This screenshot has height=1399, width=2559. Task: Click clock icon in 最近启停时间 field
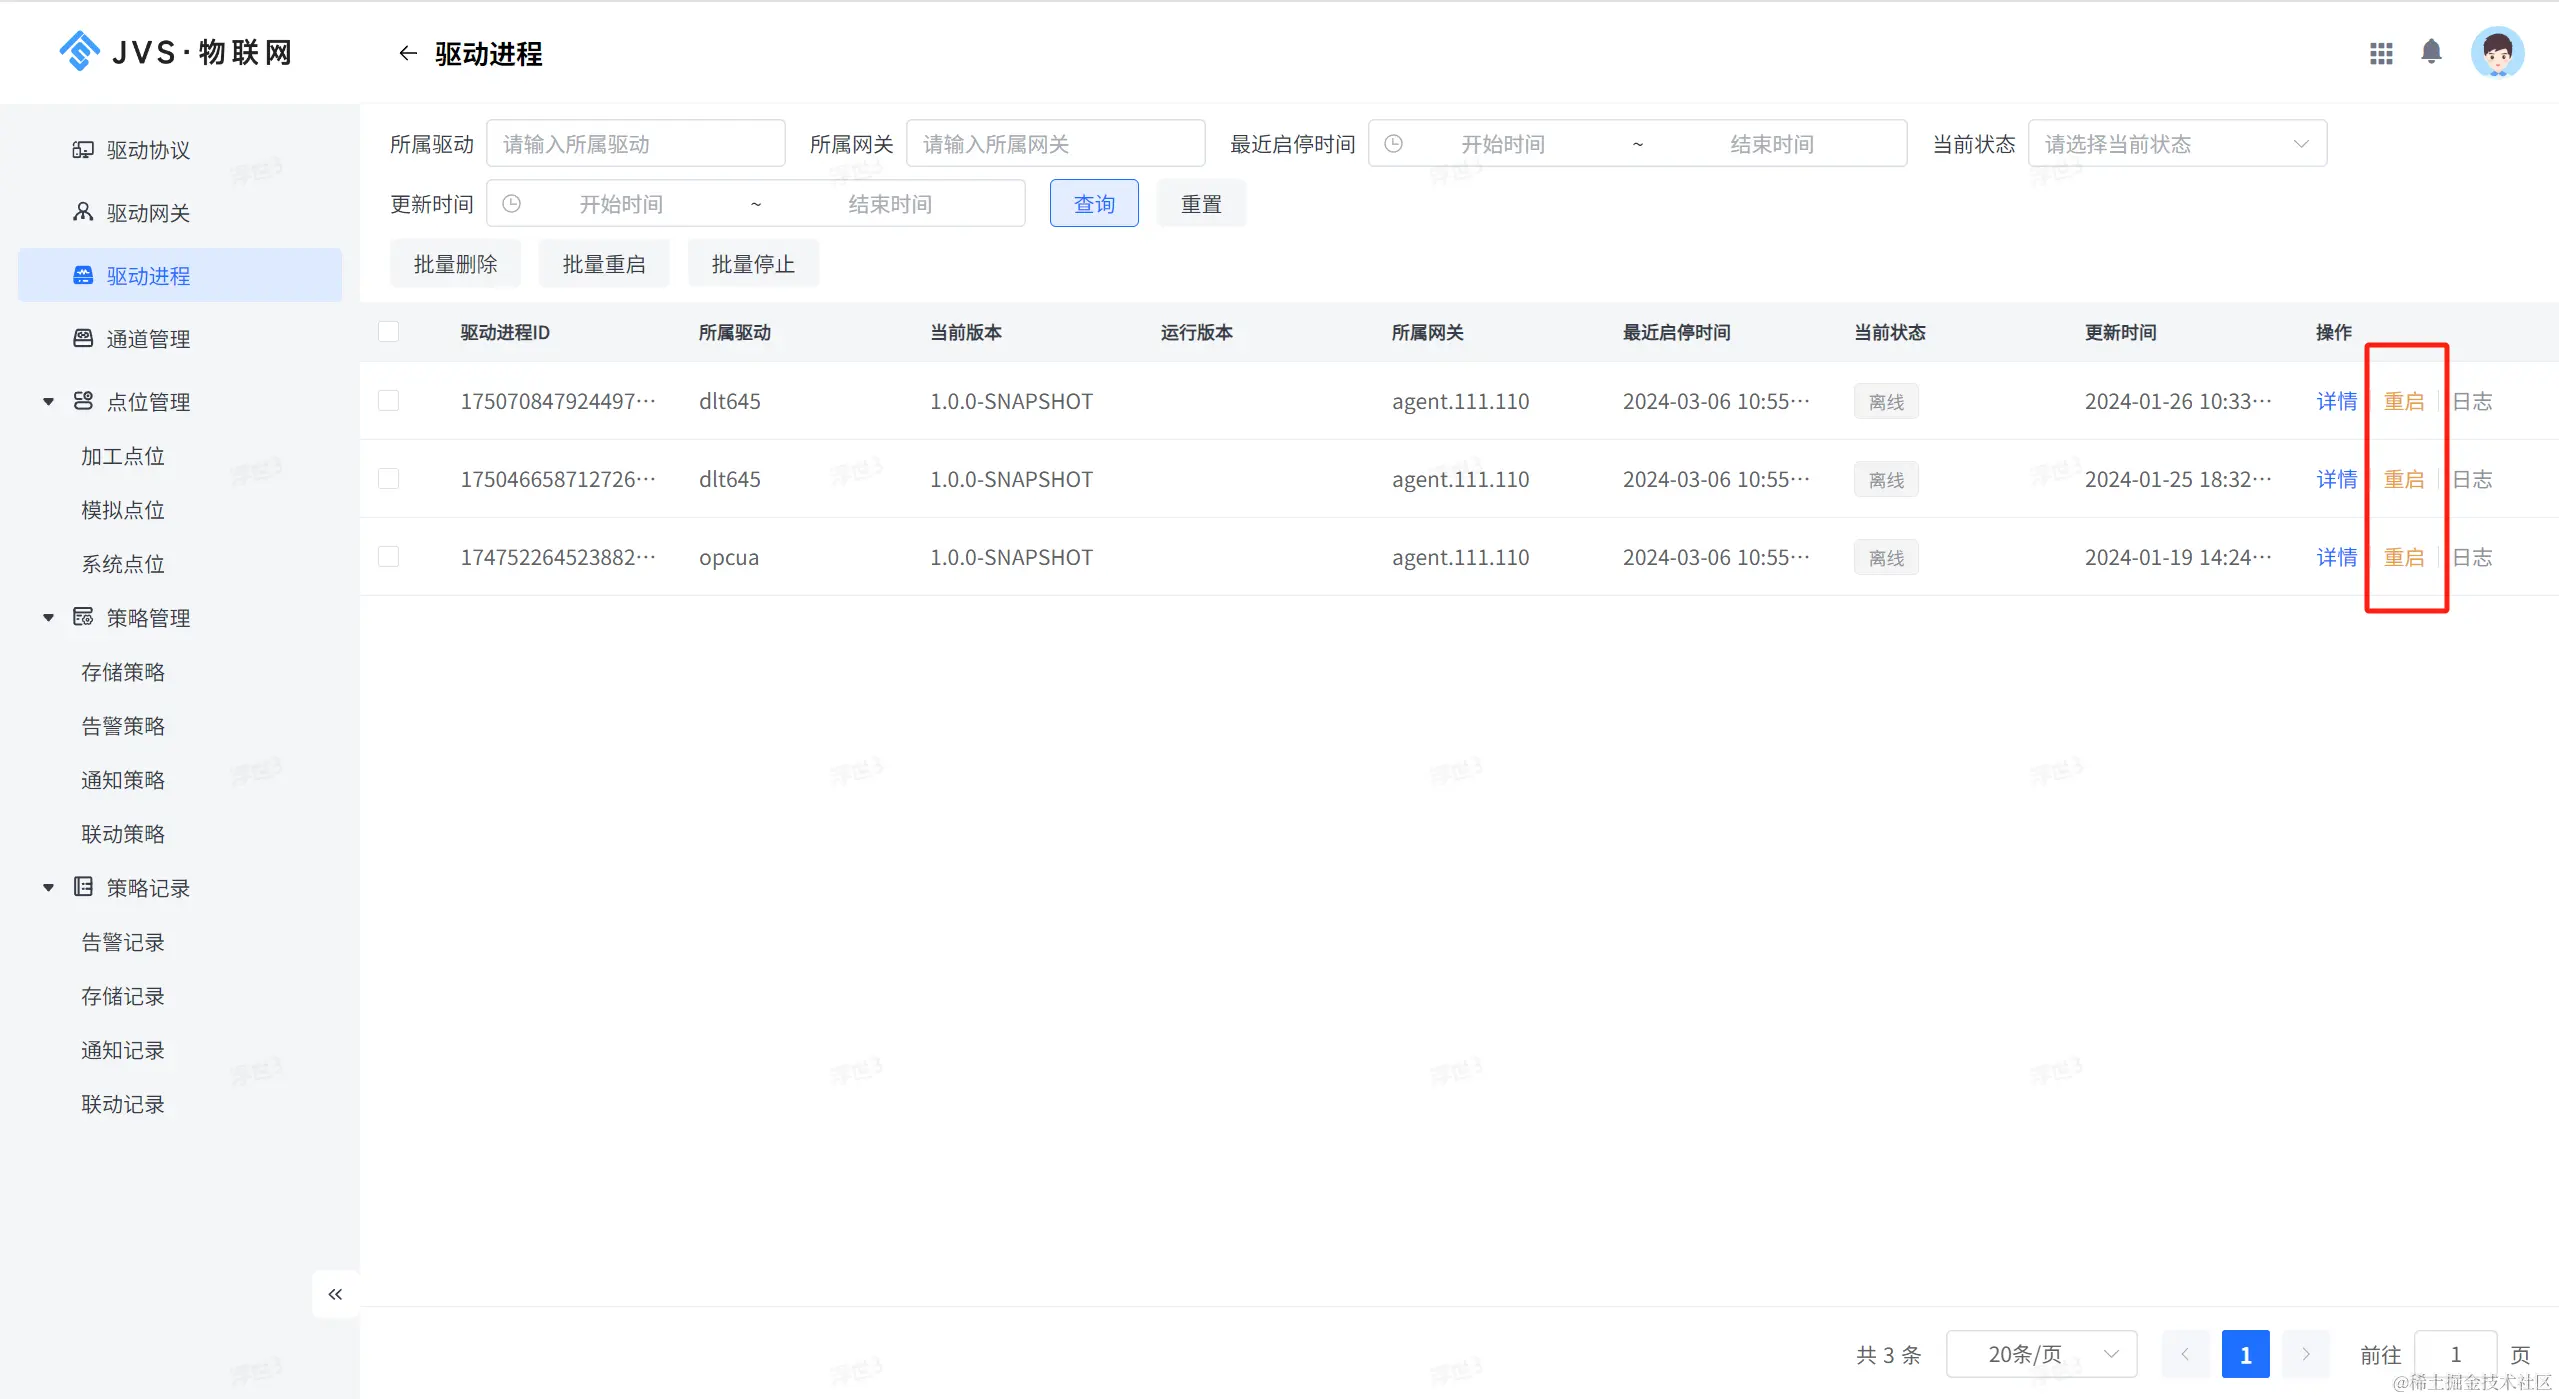(x=1394, y=144)
